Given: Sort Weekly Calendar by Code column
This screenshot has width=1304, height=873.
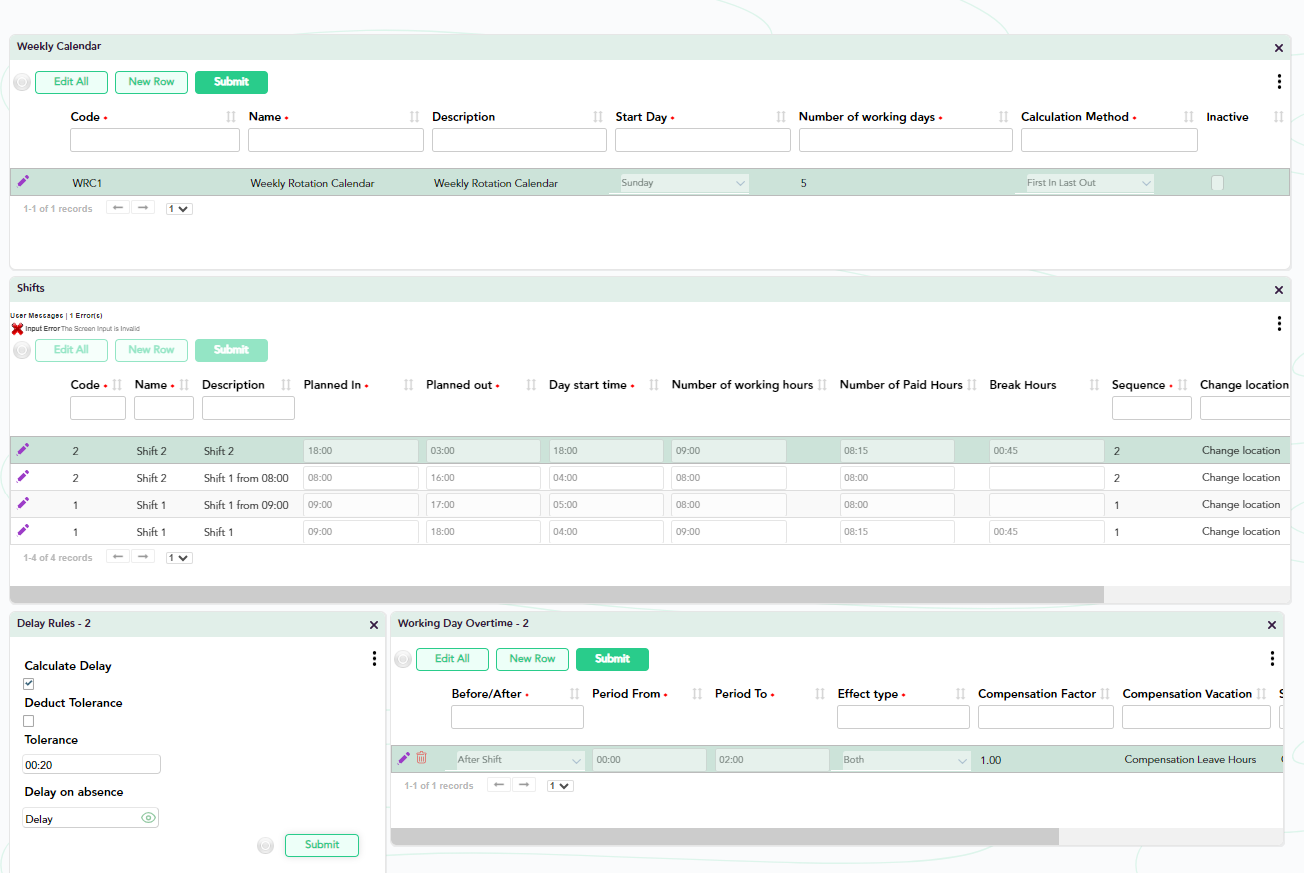Looking at the screenshot, I should click(x=232, y=117).
